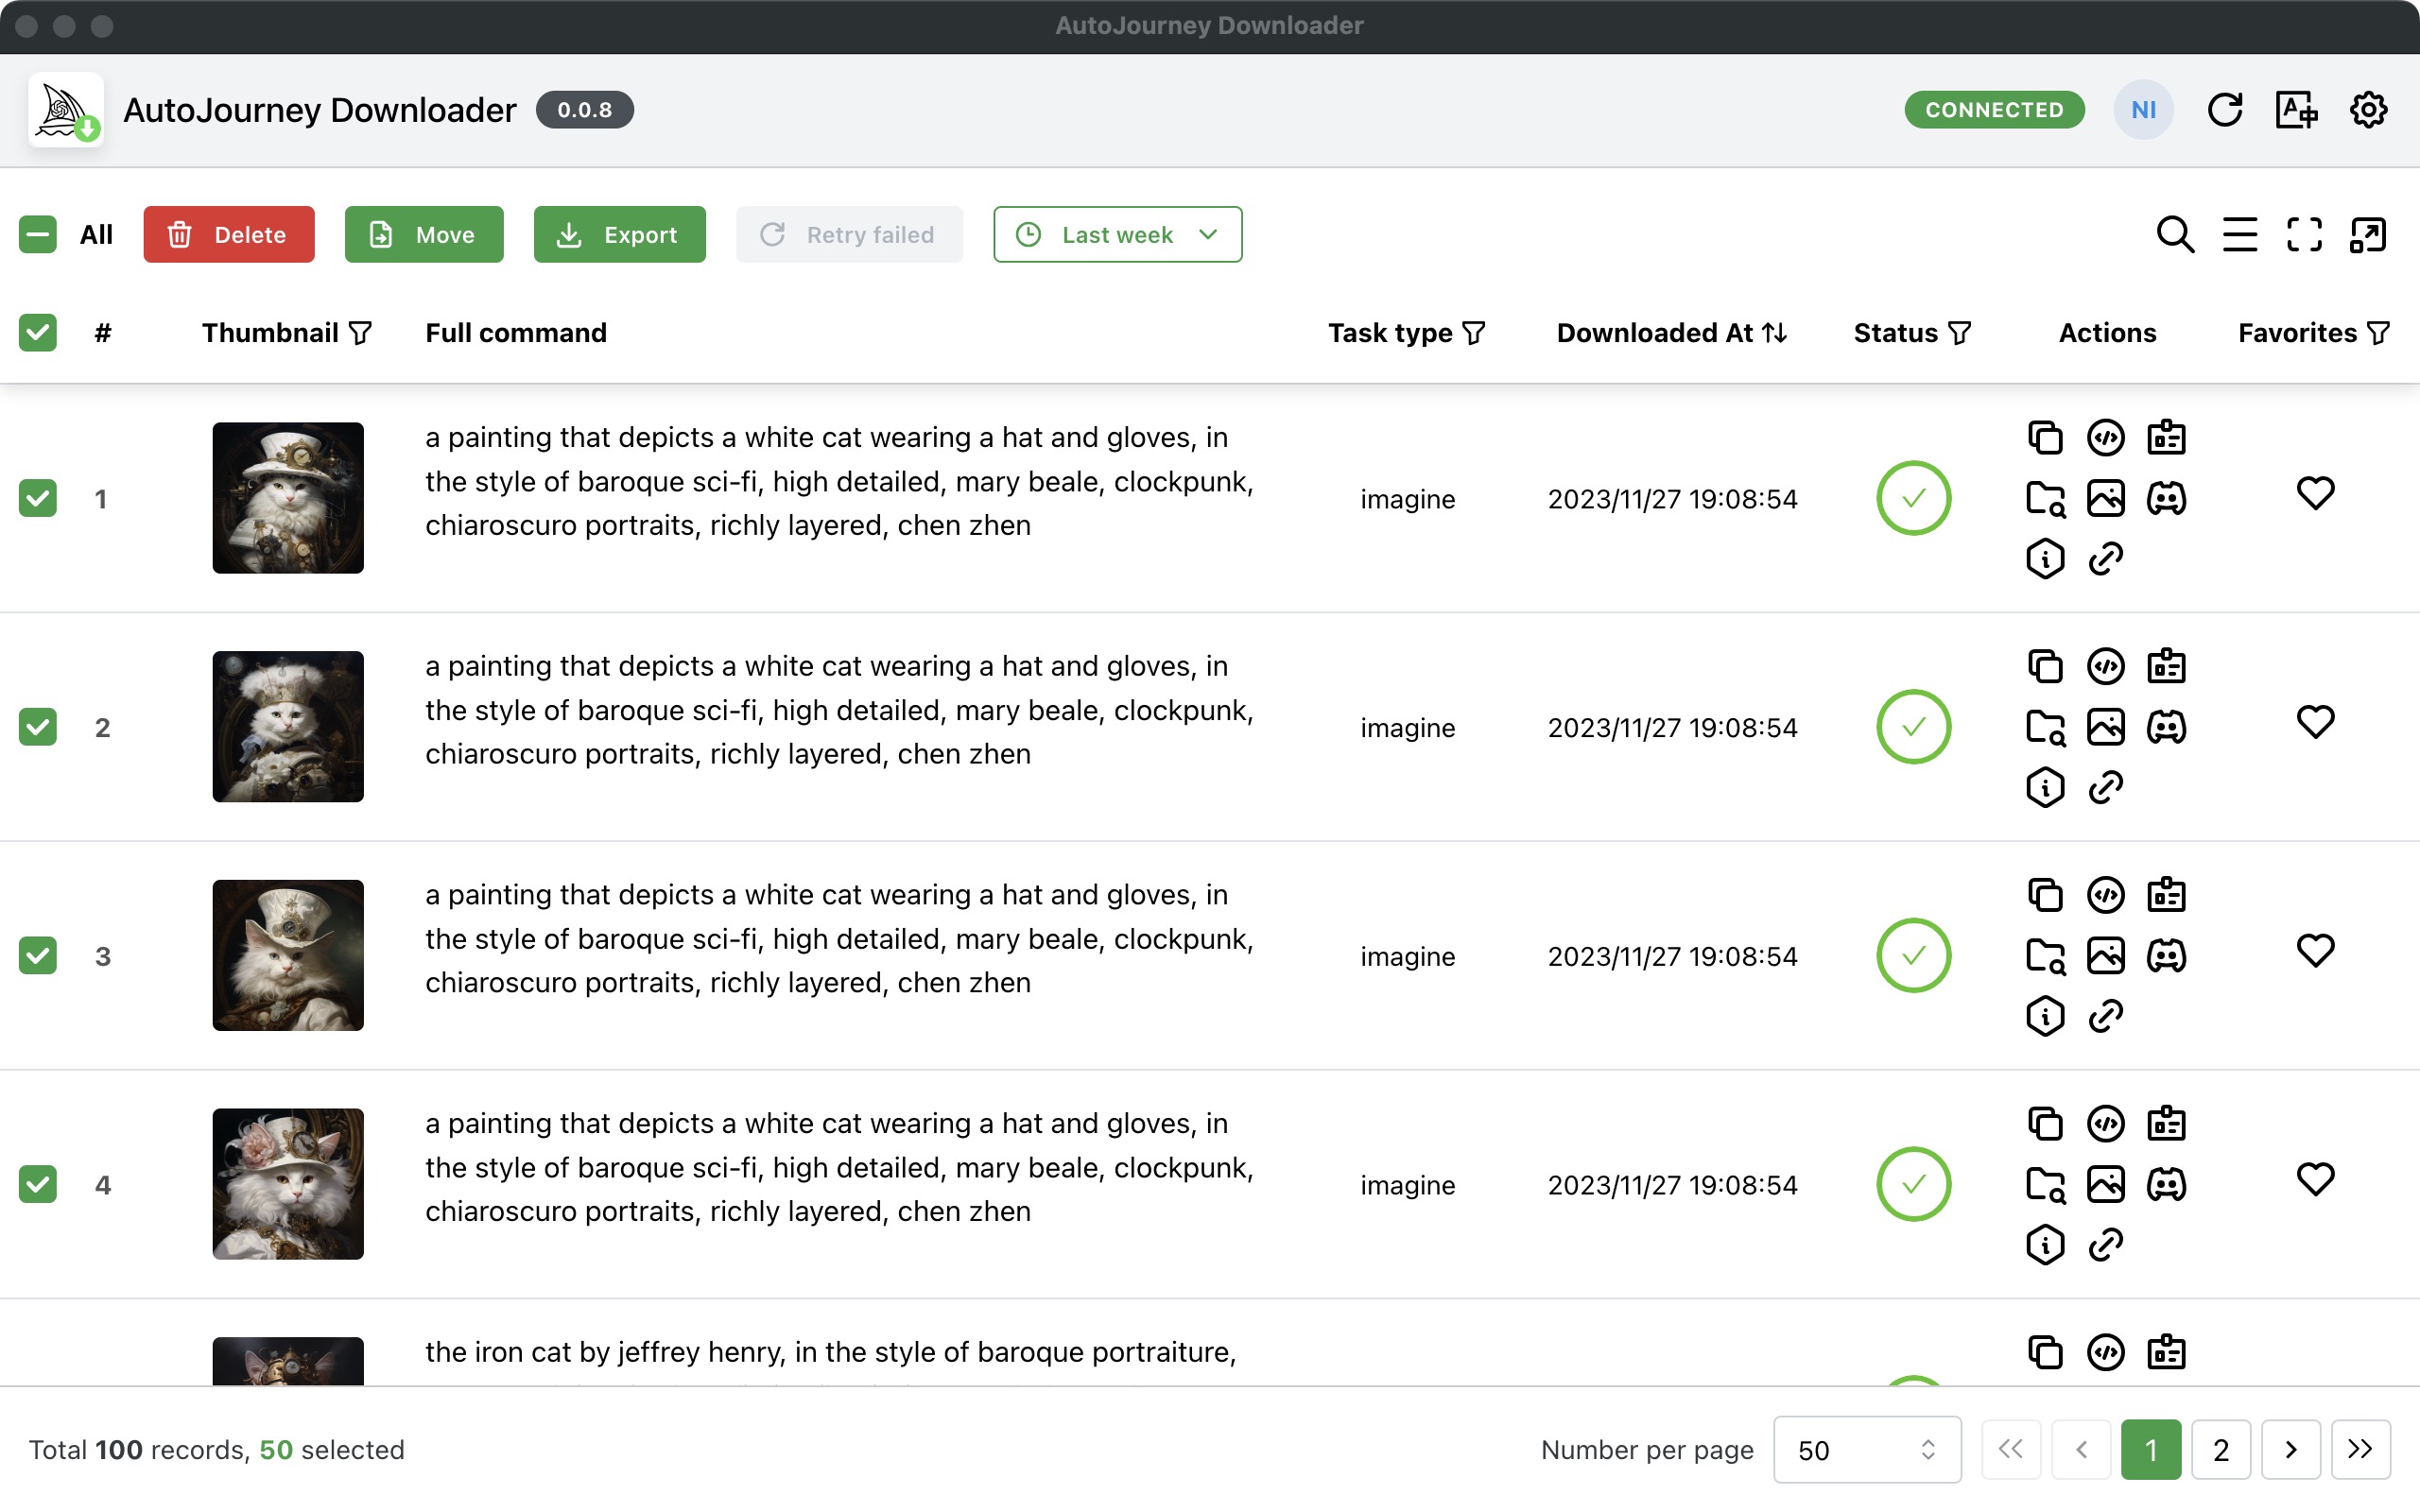Sort by Downloaded At column
This screenshot has height=1512, width=2420.
(x=1774, y=333)
